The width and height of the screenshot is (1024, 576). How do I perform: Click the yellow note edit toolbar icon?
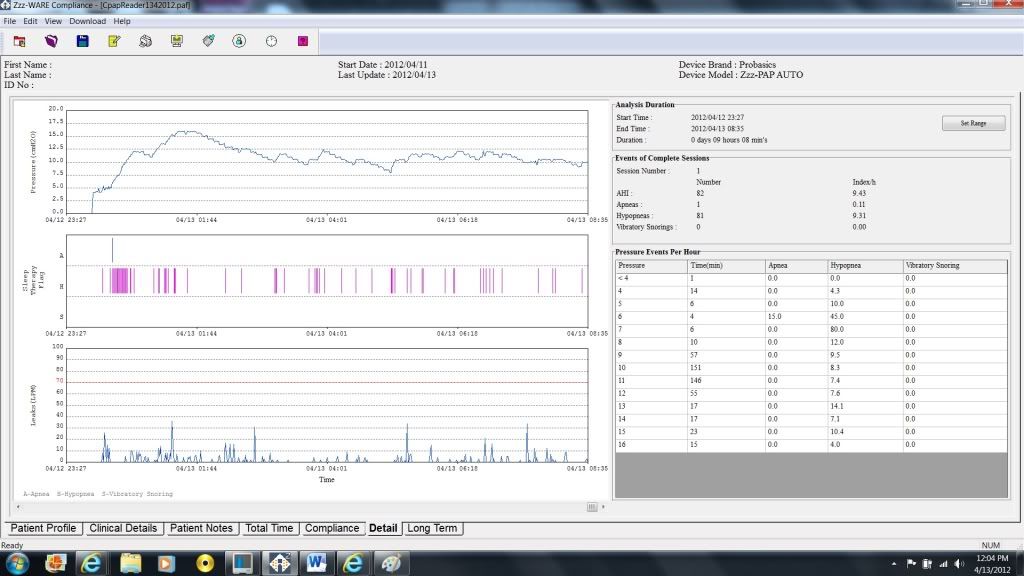(114, 41)
